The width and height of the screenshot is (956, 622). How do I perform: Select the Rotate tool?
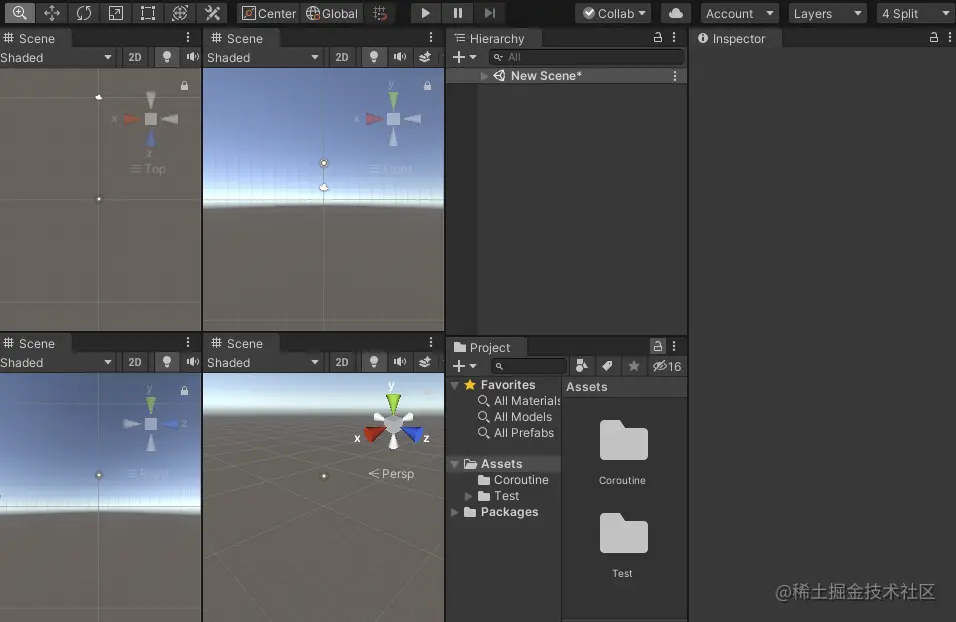click(x=84, y=13)
